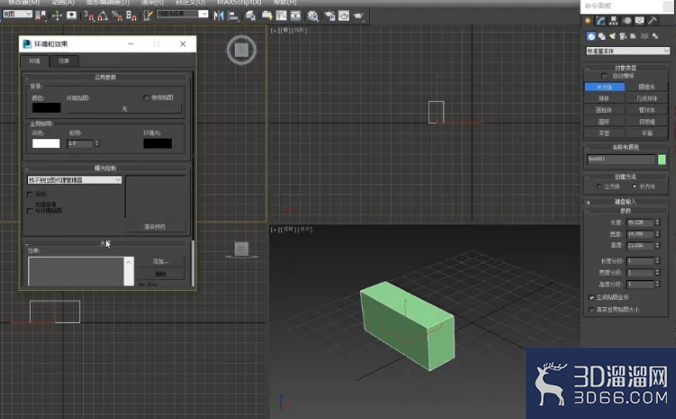This screenshot has height=419, width=676.
Task: Open the Modify tab in command panel
Action: [x=601, y=21]
